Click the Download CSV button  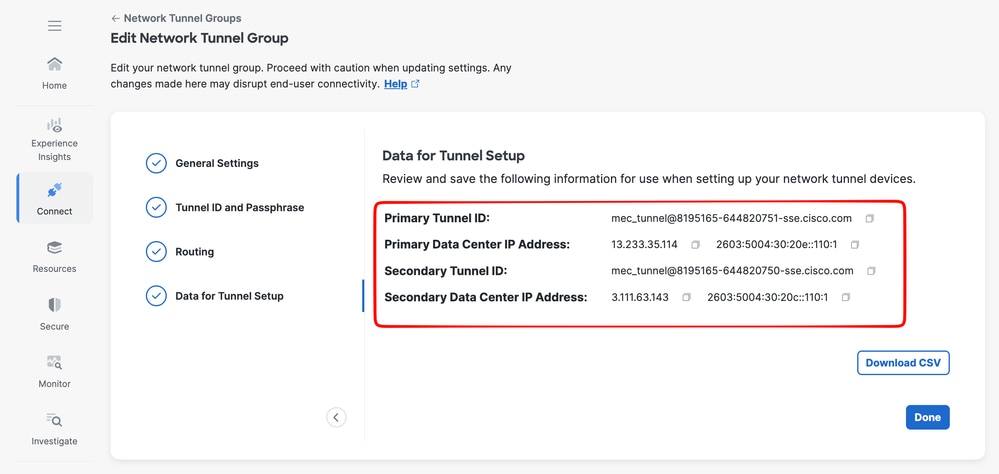click(903, 363)
